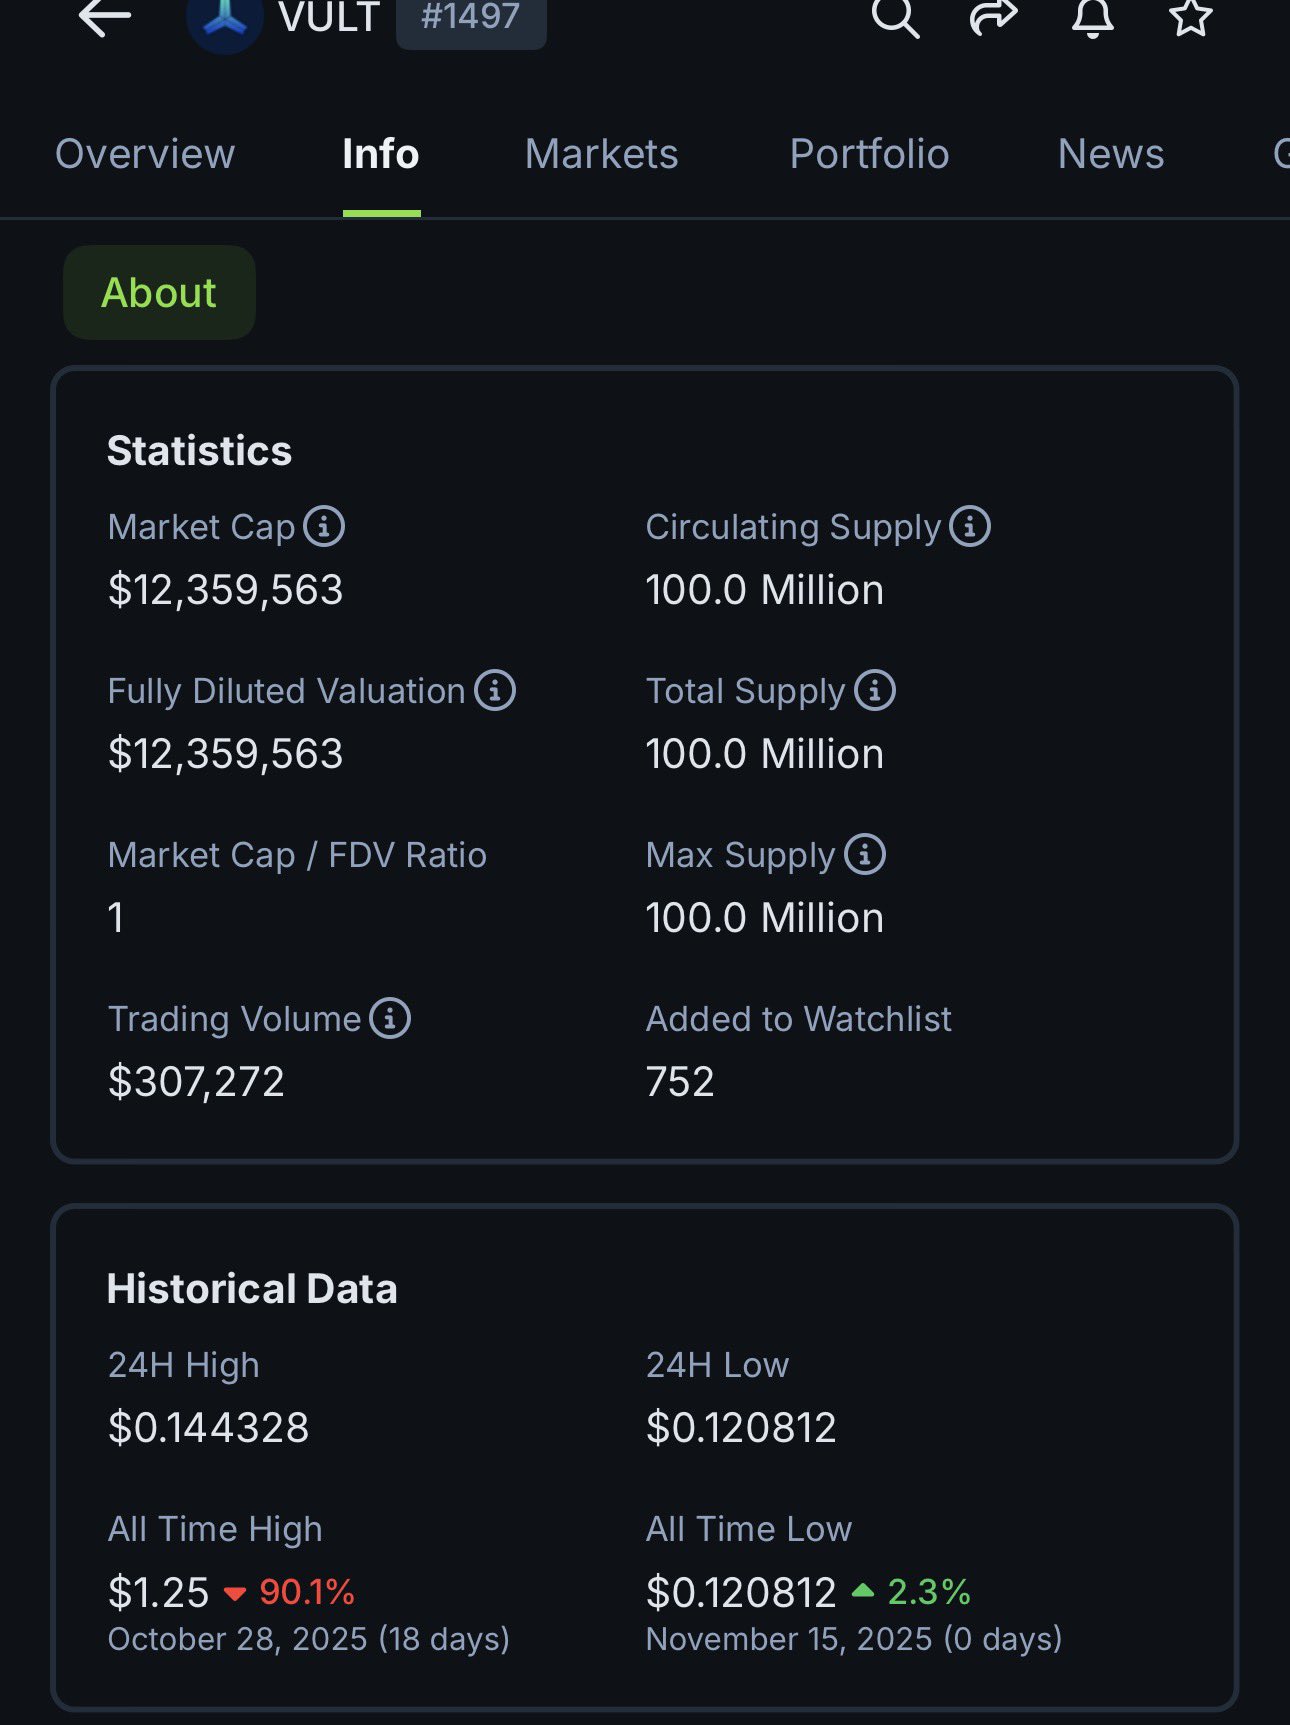Tap the back arrow icon
Viewport: 1290px width, 1725px height.
[105, 17]
